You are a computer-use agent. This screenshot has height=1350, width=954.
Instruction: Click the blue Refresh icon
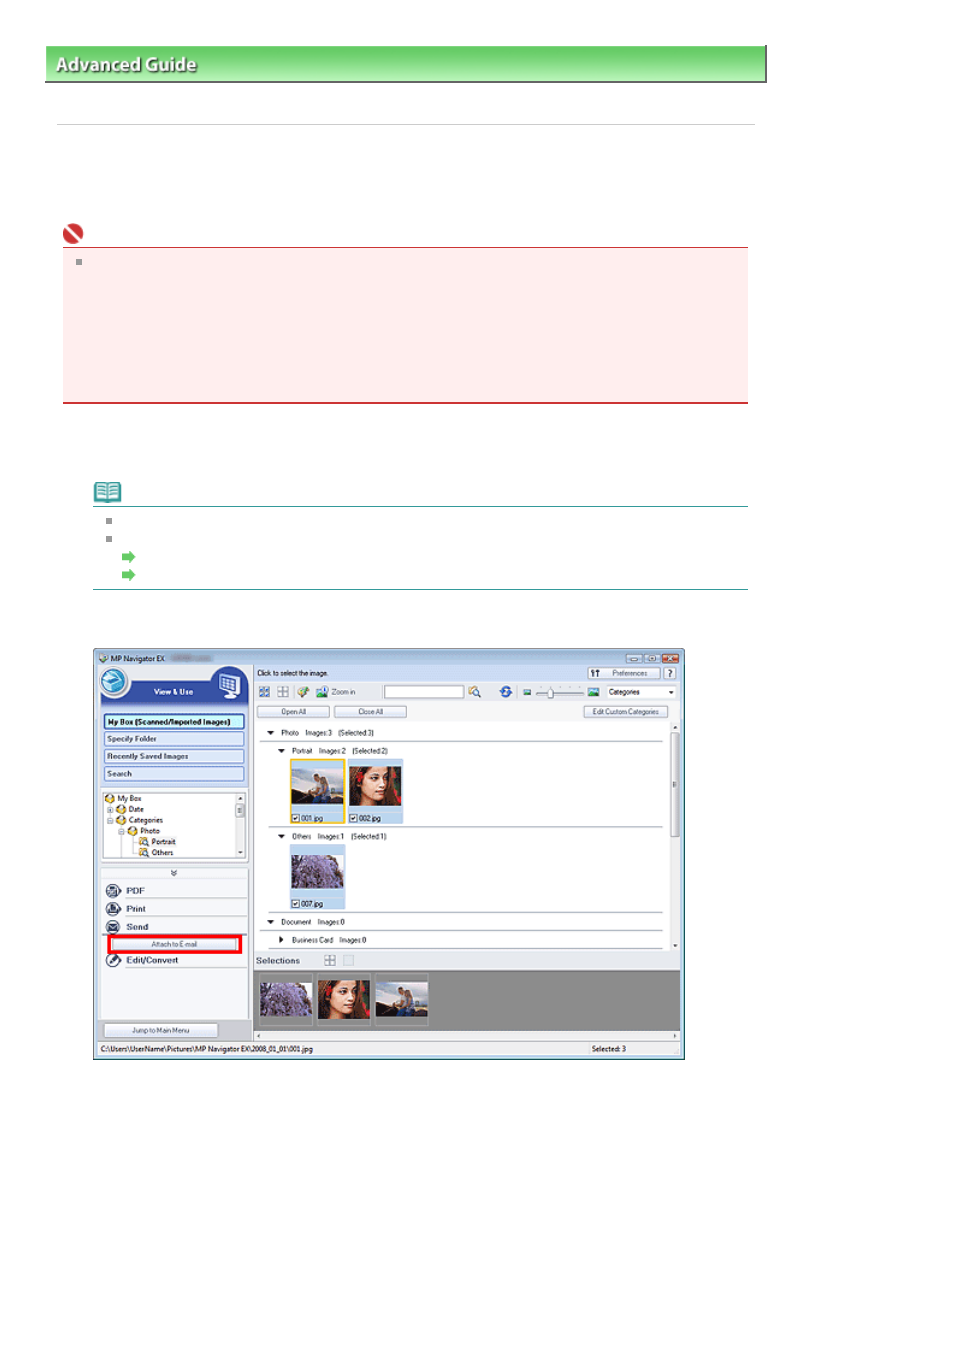(506, 692)
